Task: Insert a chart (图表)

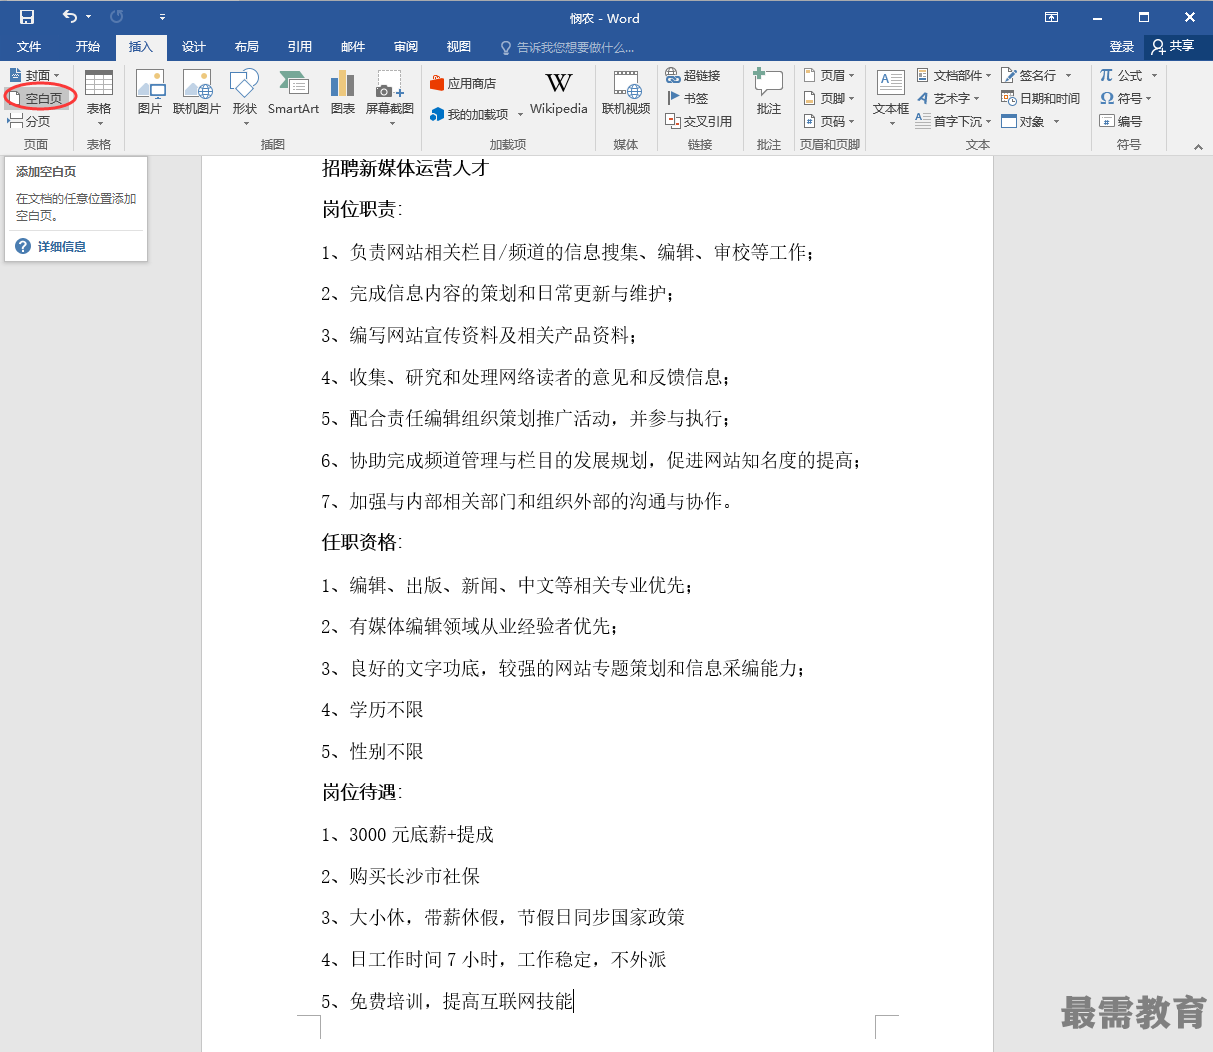Action: [x=343, y=92]
